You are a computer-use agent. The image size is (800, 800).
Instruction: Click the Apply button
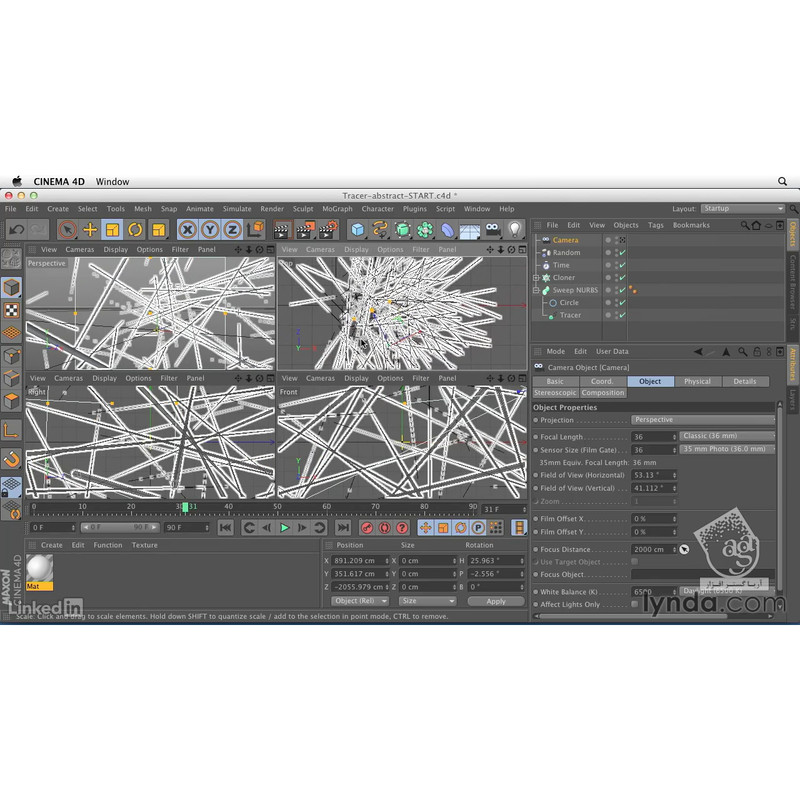[496, 602]
